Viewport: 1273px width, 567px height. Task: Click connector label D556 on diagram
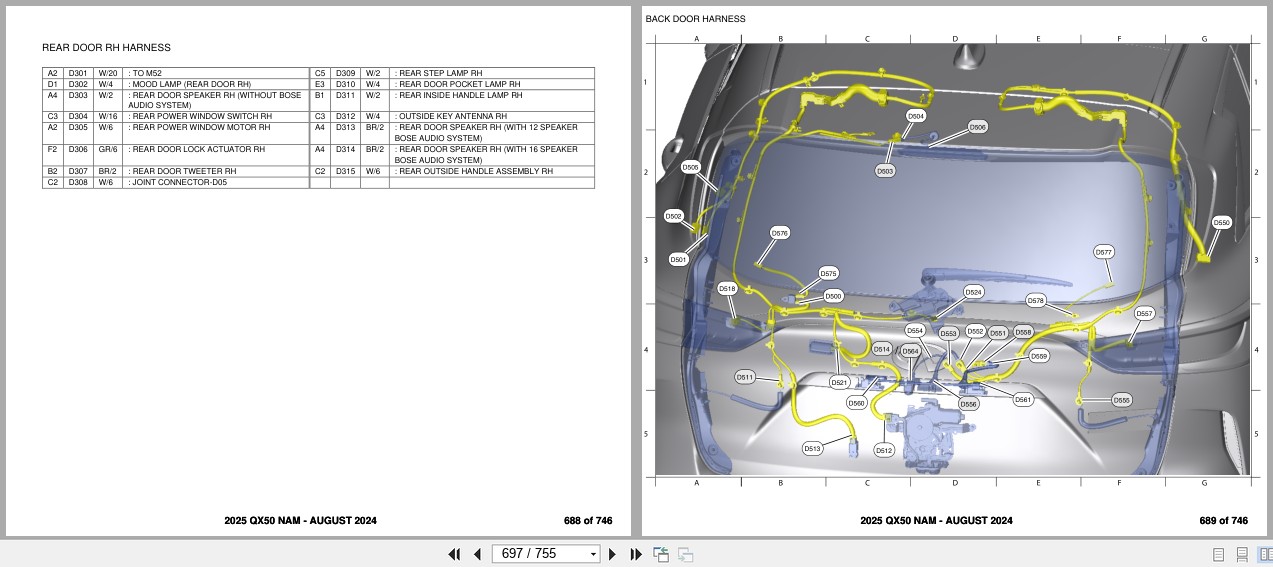[968, 404]
